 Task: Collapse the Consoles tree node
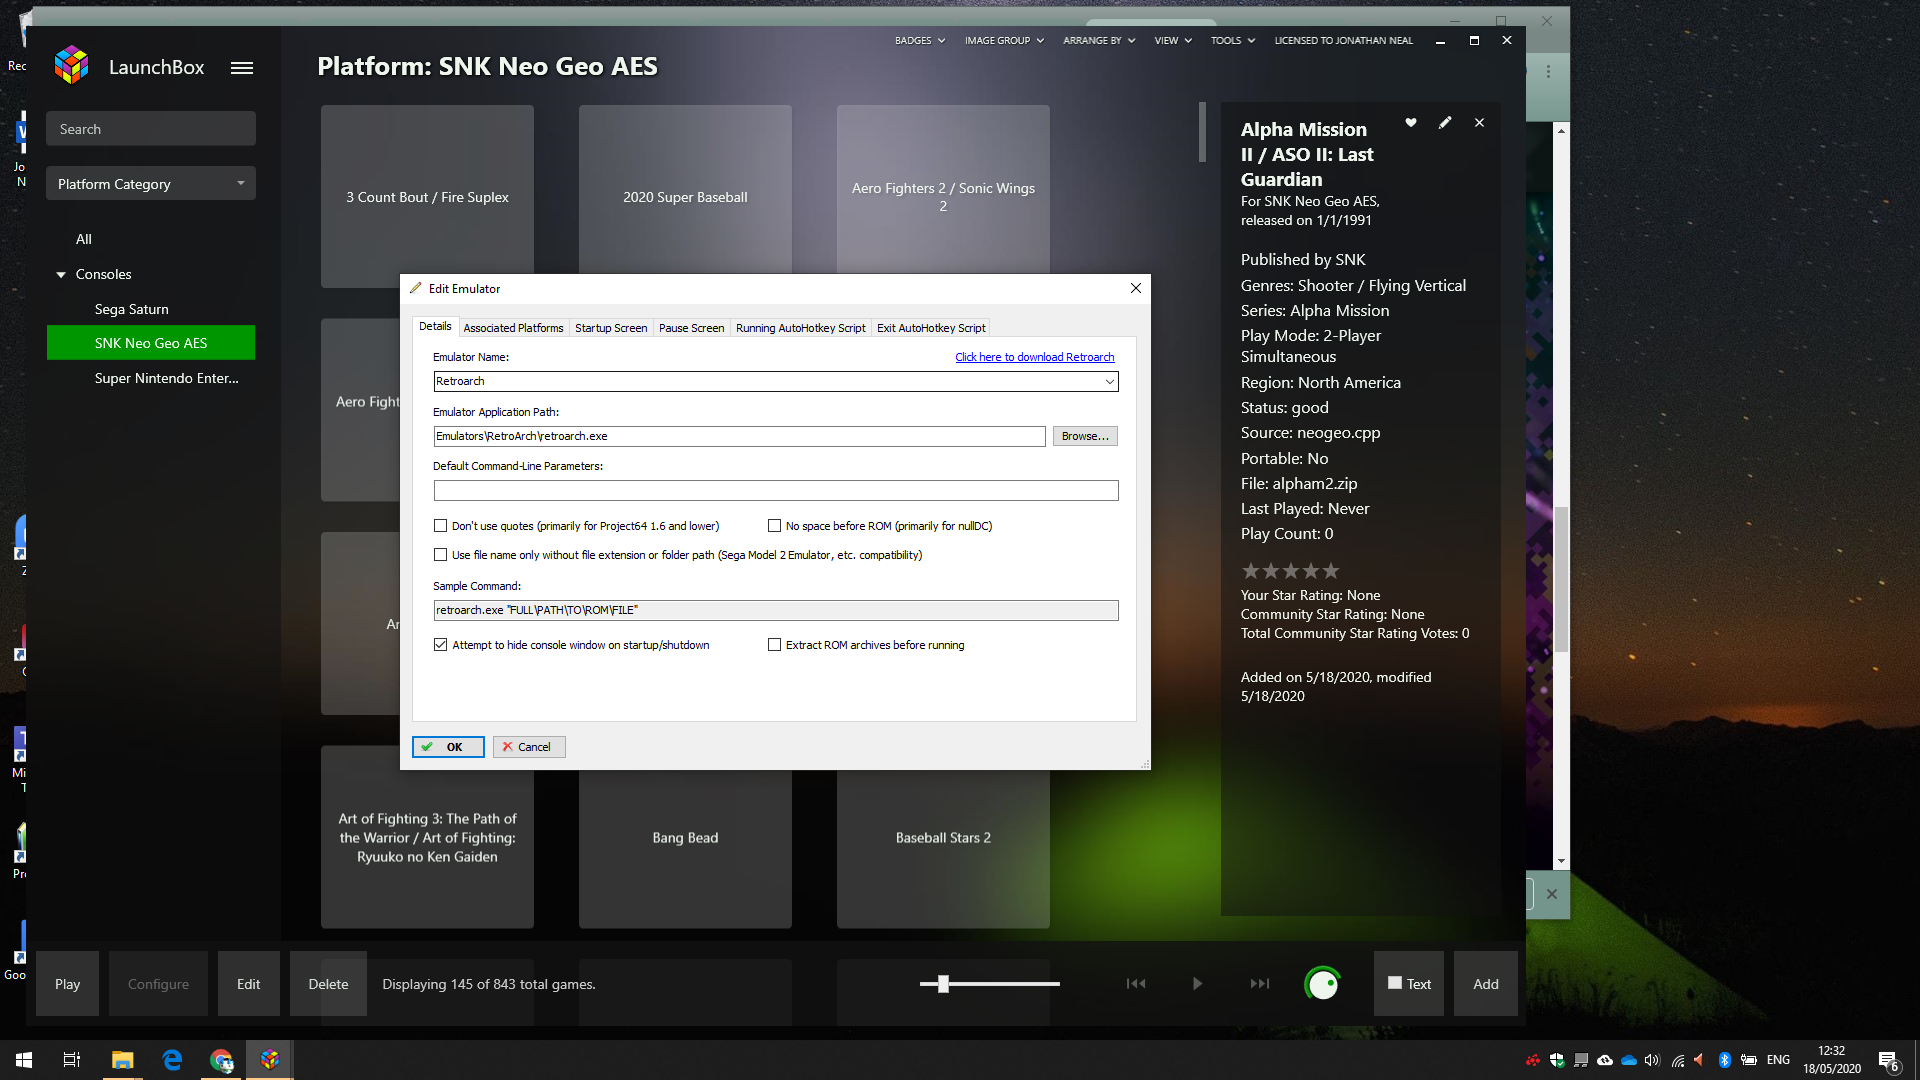coord(61,274)
